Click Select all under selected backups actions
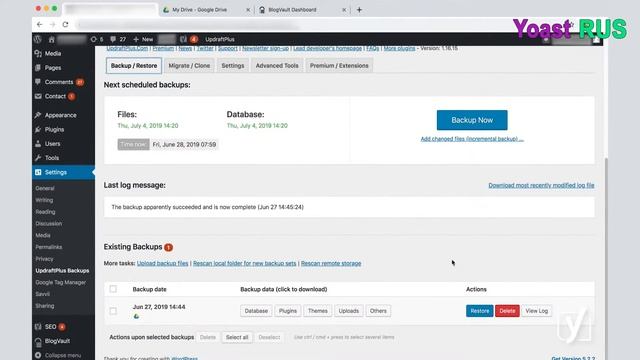640x360 pixels. (237, 338)
